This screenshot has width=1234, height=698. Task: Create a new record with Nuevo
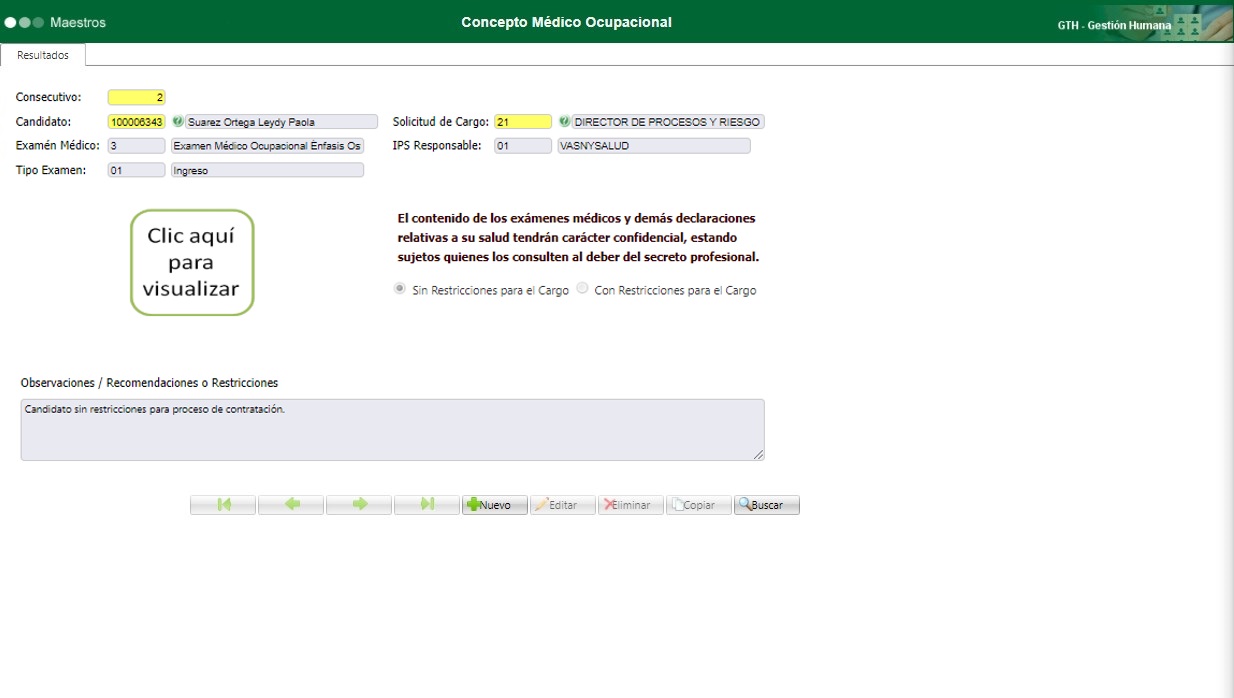pos(494,504)
